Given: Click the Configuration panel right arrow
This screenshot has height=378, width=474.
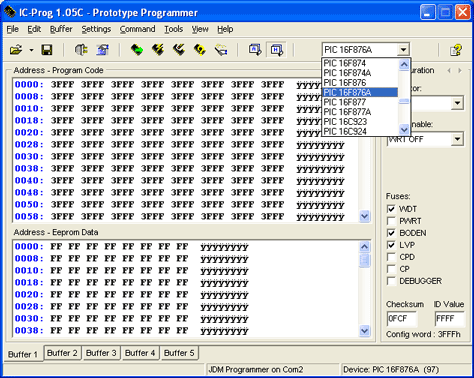Looking at the screenshot, I should [x=460, y=70].
